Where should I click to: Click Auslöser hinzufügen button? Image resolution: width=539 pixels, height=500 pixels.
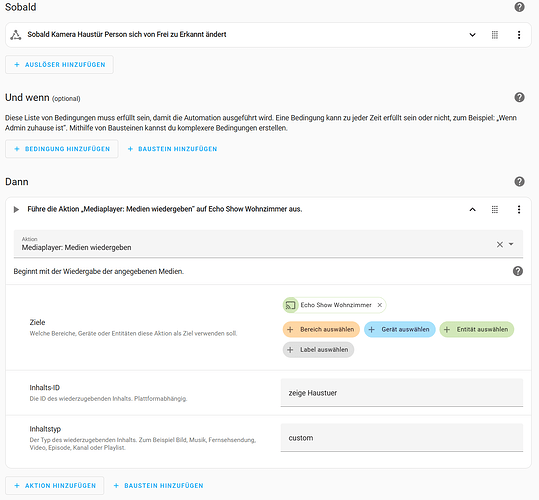(59, 65)
